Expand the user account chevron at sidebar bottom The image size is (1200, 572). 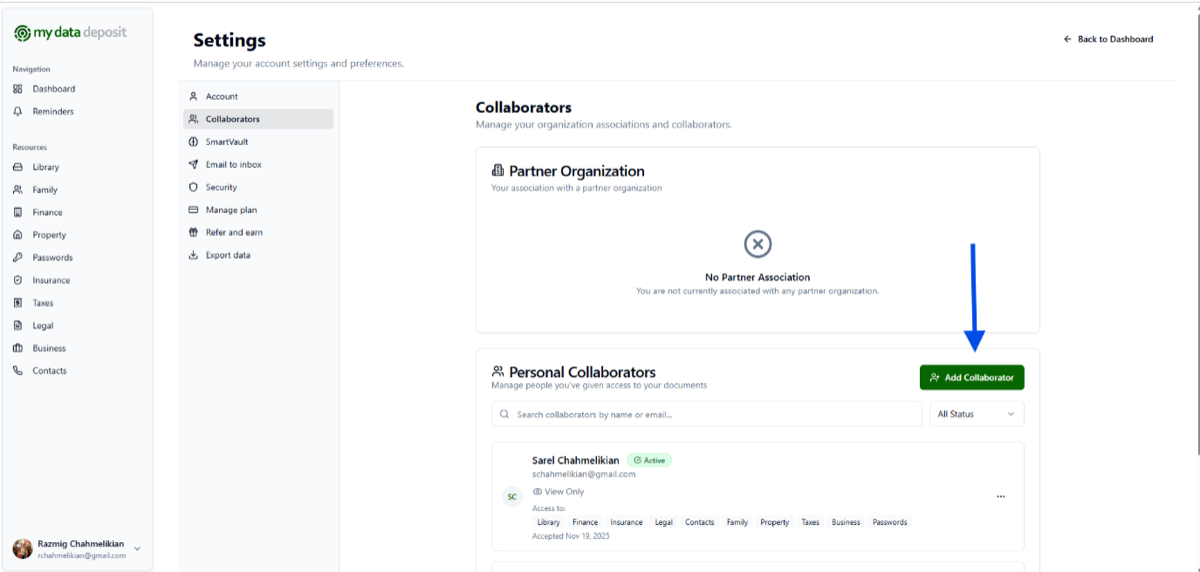pos(138,549)
